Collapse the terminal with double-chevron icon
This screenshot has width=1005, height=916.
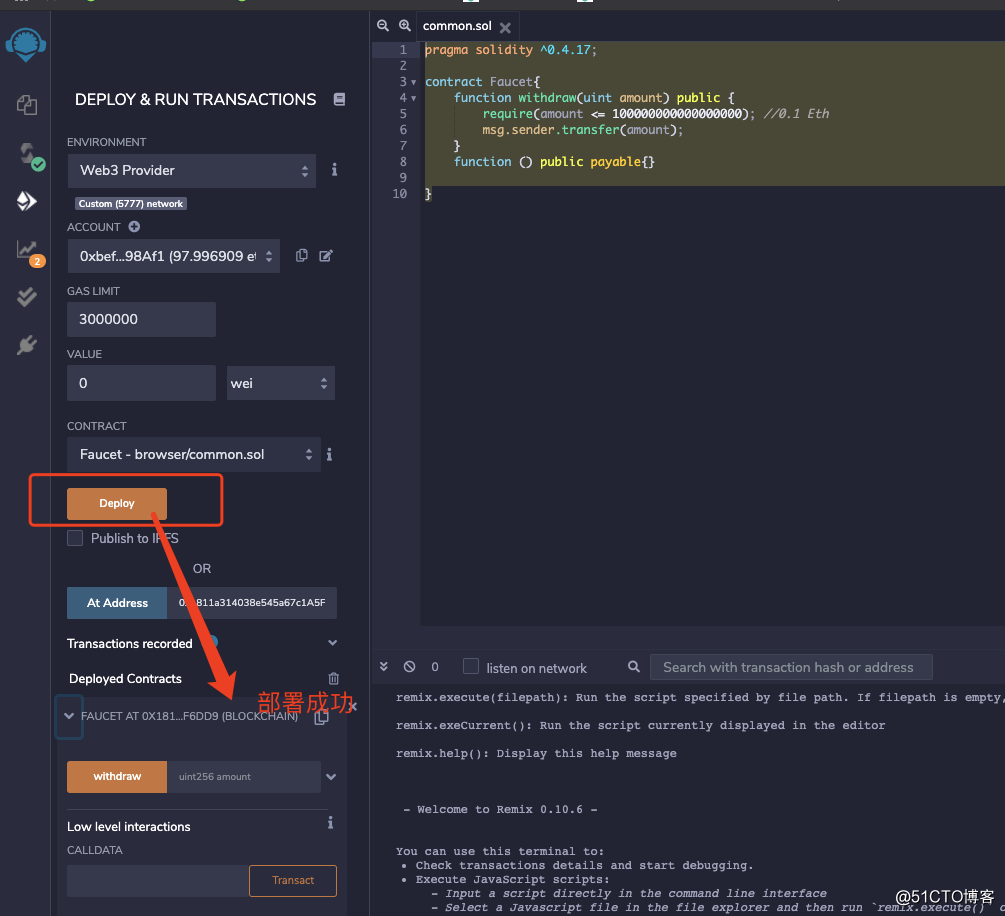pyautogui.click(x=383, y=667)
